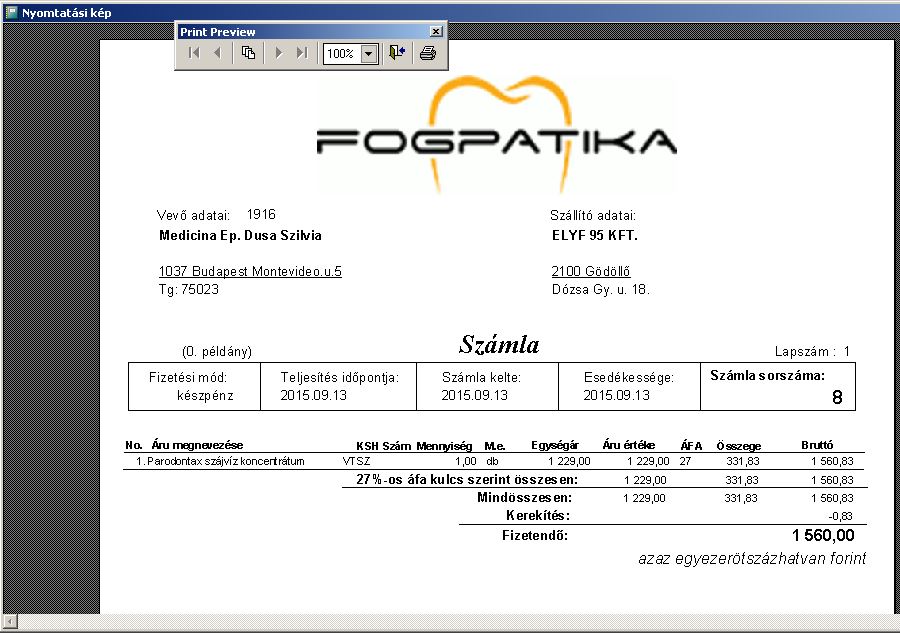Click the ÁFA rate "27" in the item row
Viewport: 900px width, 633px height.
click(x=685, y=461)
